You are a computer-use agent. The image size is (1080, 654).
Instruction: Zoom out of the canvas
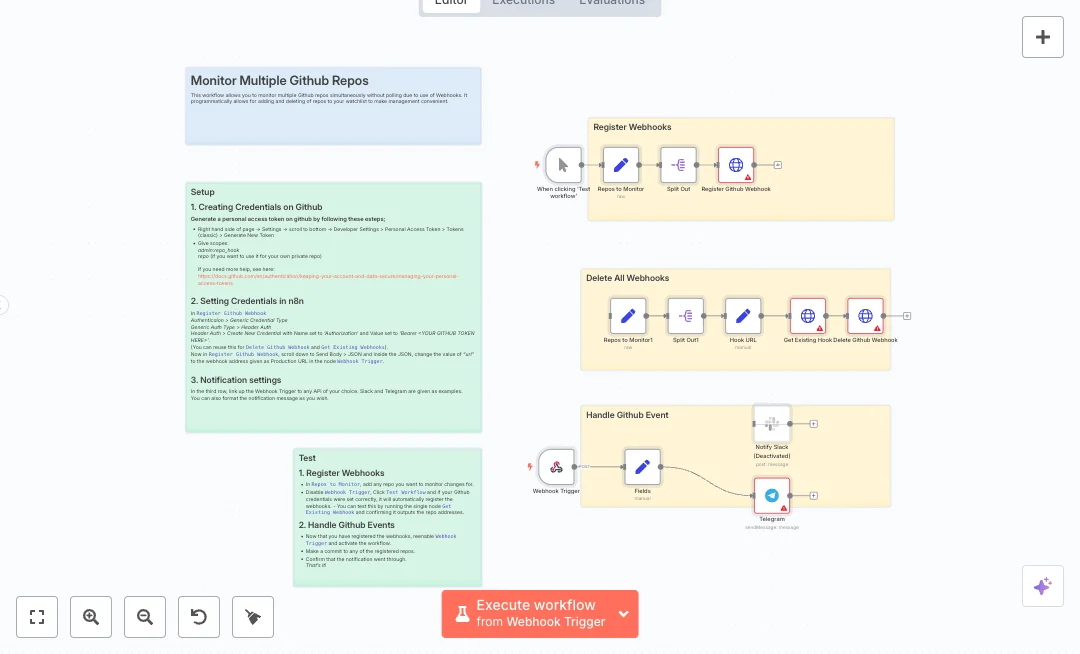tap(145, 617)
